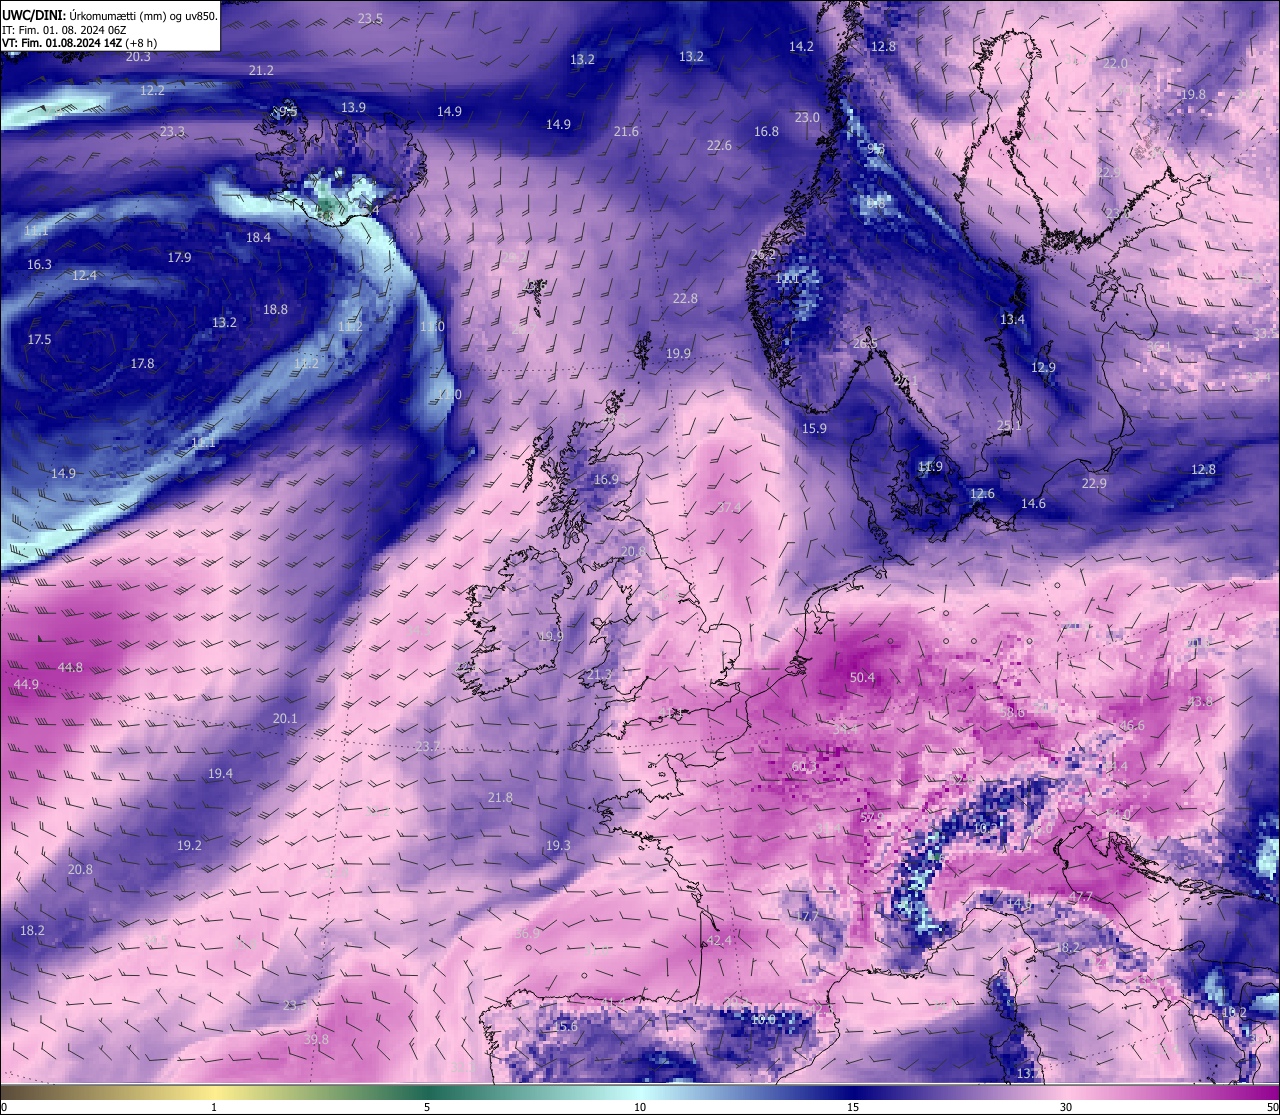
Task: Click the 16.8 value label
Action: (x=766, y=132)
